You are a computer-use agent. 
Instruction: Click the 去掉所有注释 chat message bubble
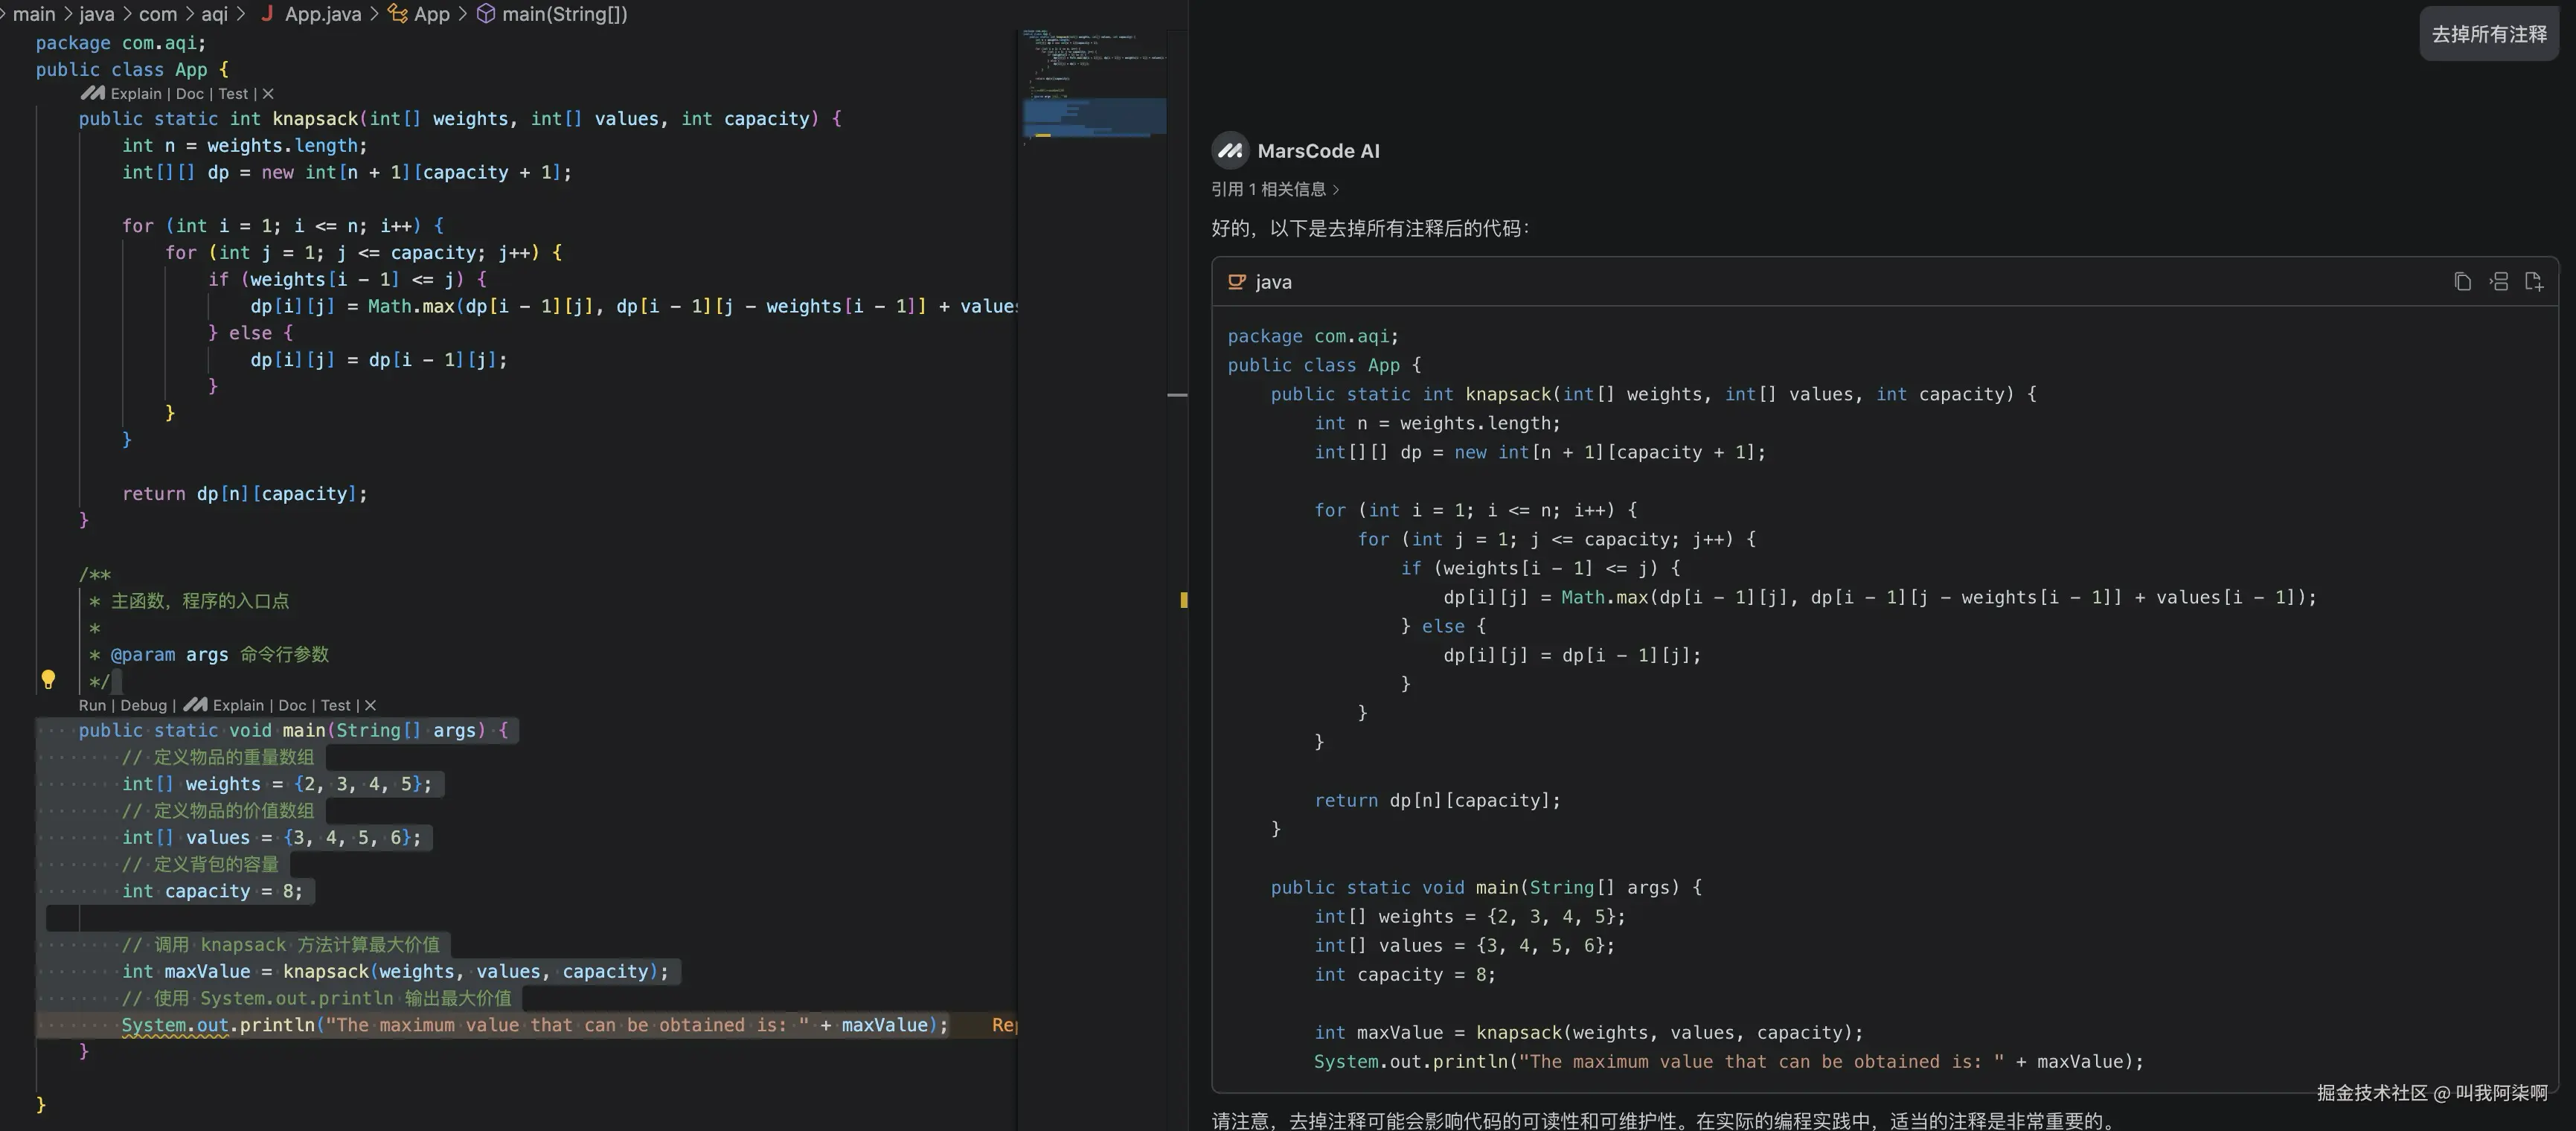2488,34
